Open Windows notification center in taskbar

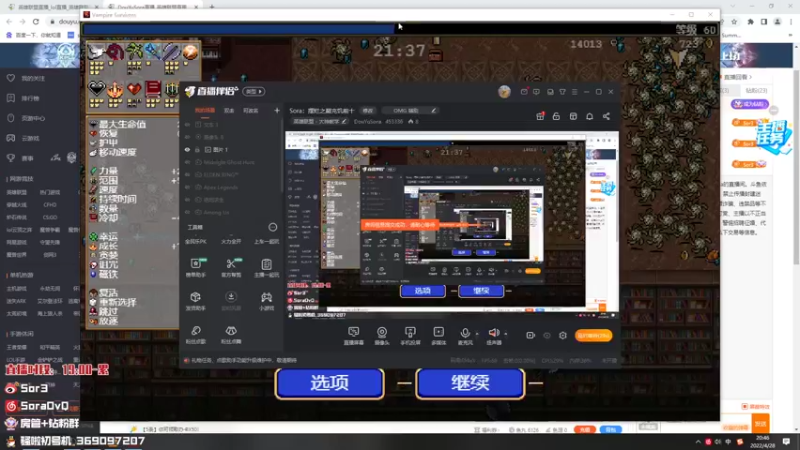pos(786,441)
